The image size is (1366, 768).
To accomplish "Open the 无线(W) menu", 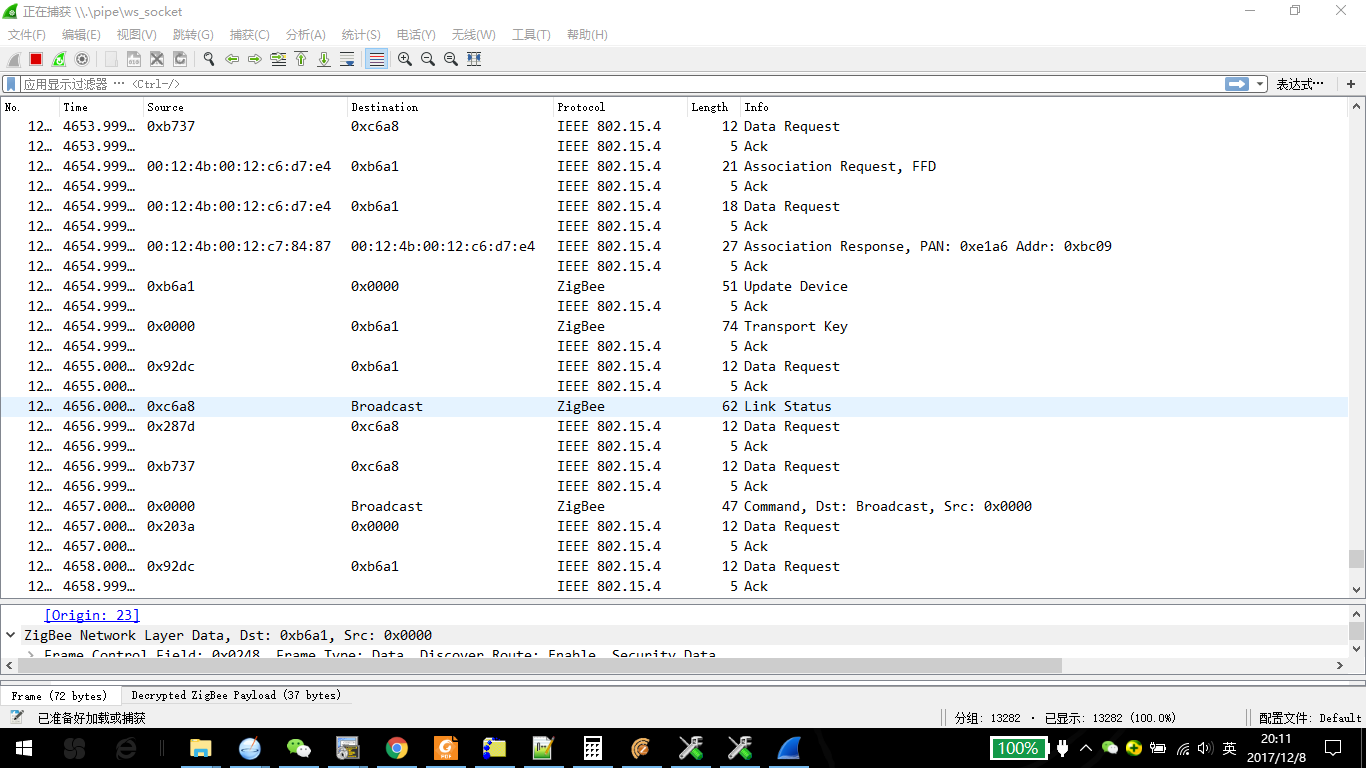I will 474,35.
